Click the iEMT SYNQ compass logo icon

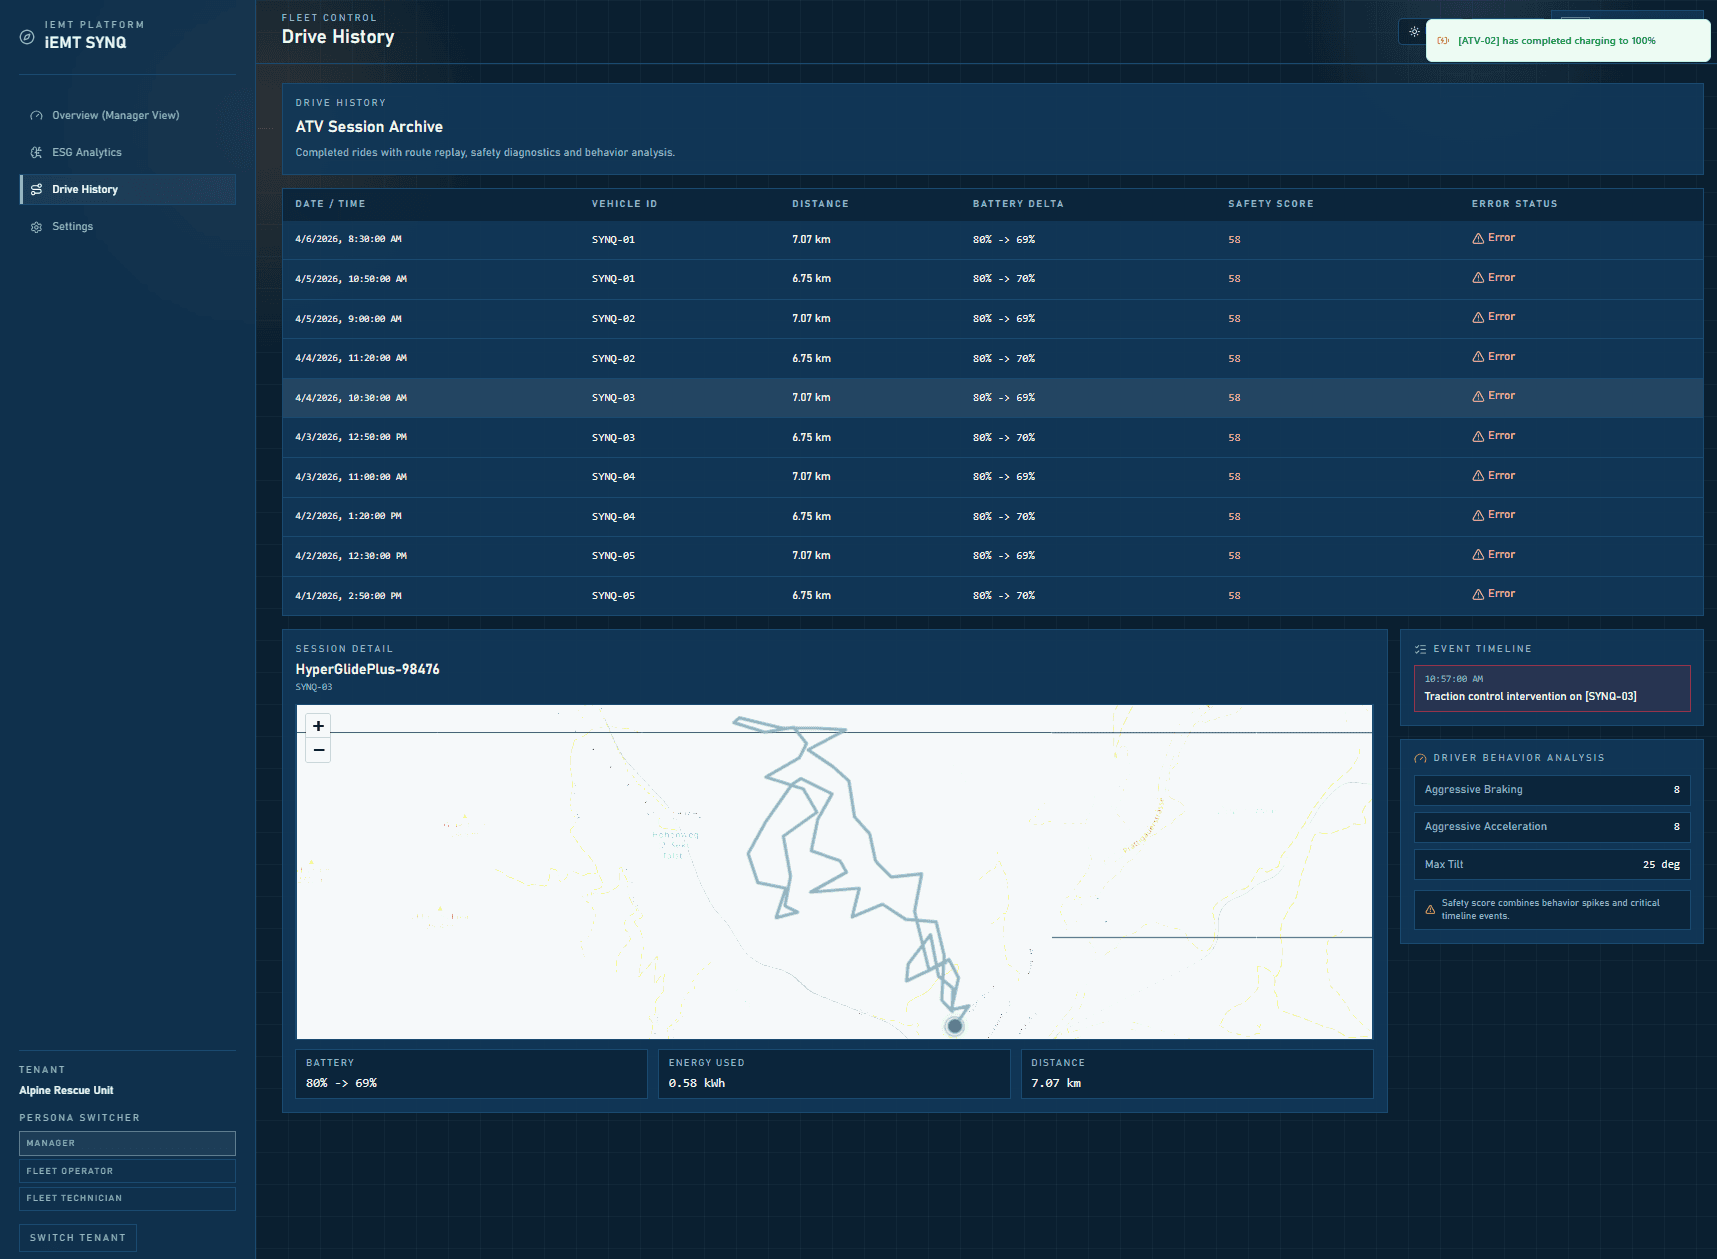tap(27, 38)
